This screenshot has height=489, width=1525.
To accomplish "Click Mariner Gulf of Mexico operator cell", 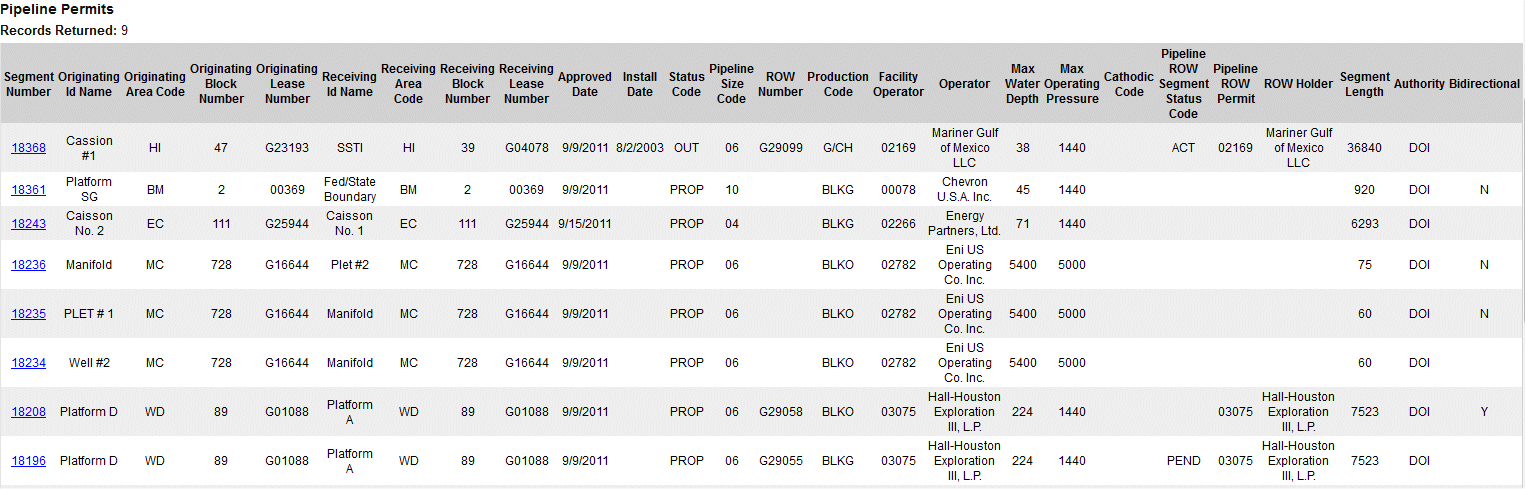I will click(964, 148).
